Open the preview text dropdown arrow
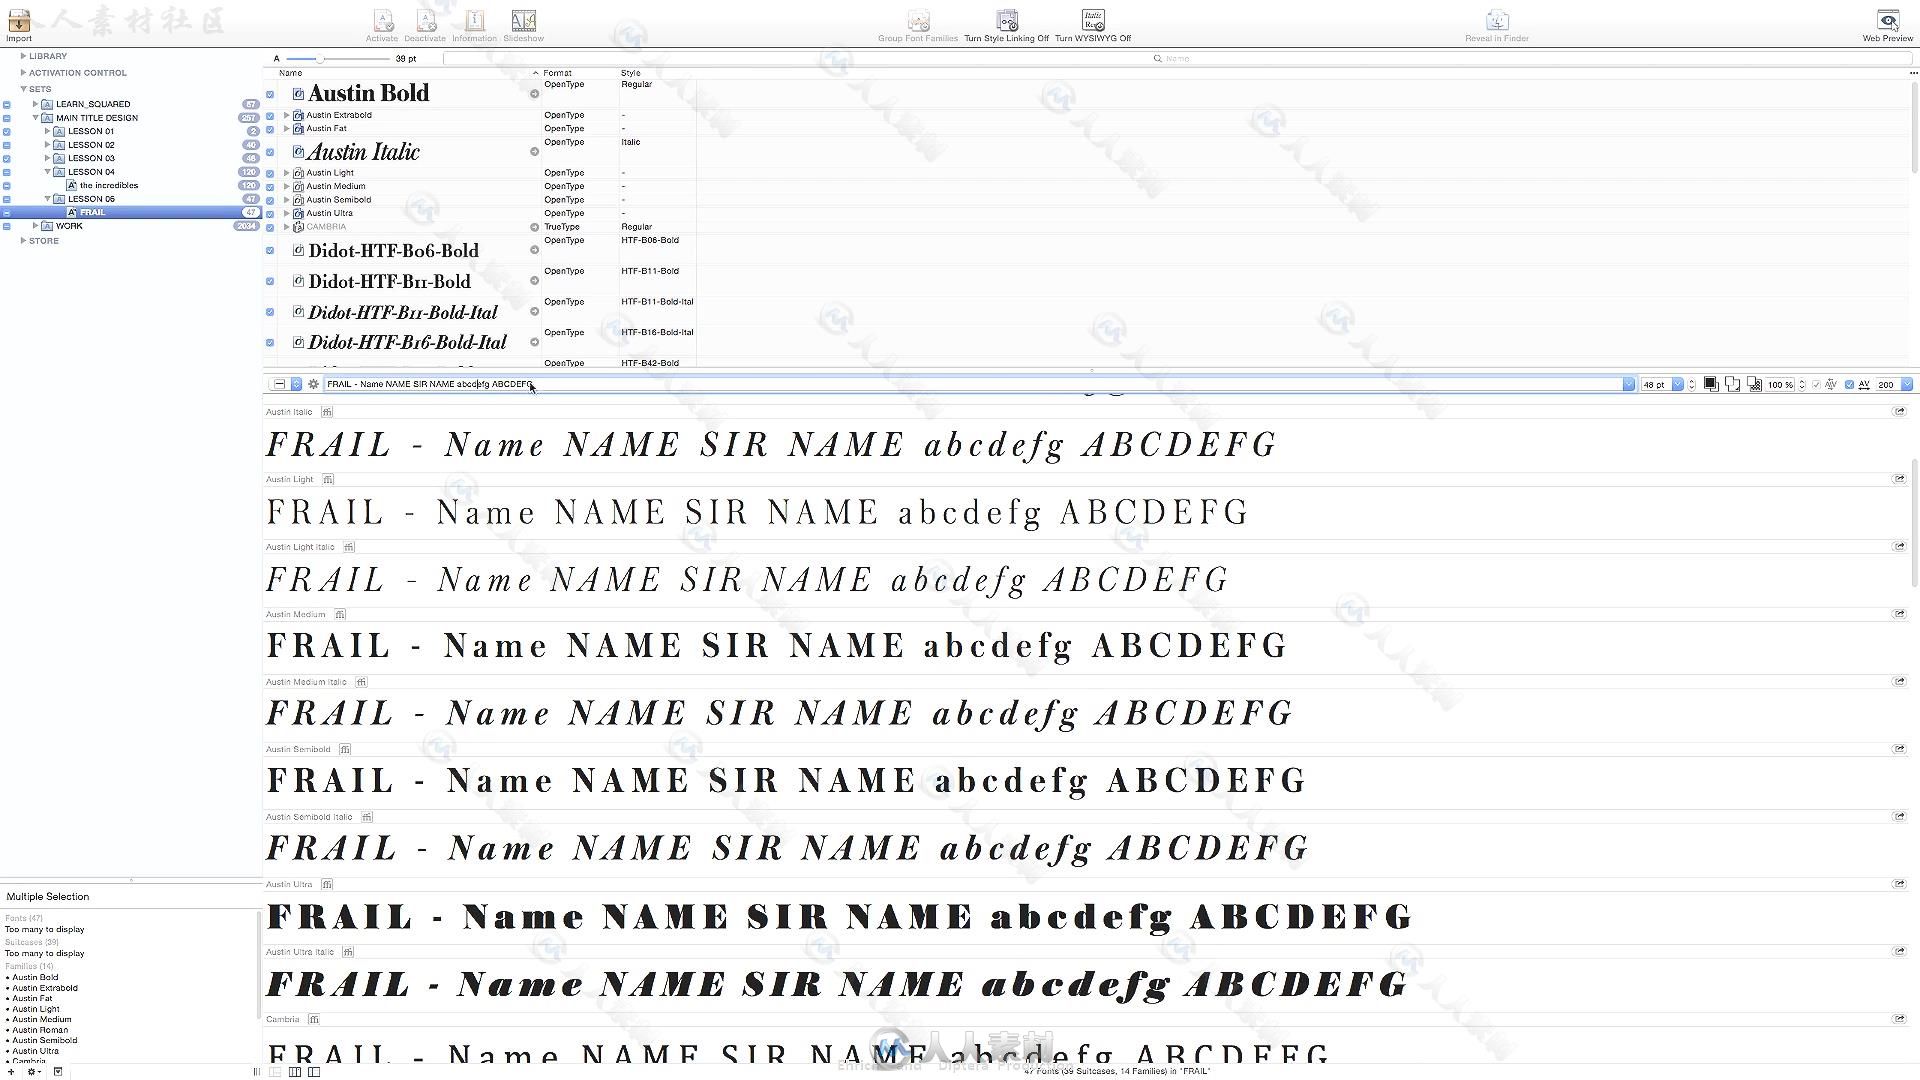 tap(1629, 384)
